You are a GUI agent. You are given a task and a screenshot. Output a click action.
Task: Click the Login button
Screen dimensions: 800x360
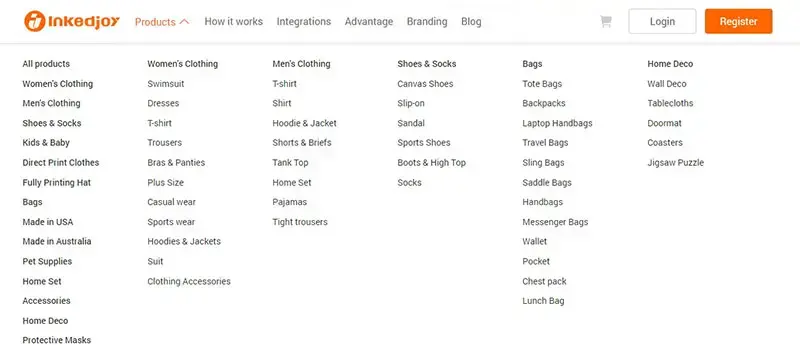[662, 21]
